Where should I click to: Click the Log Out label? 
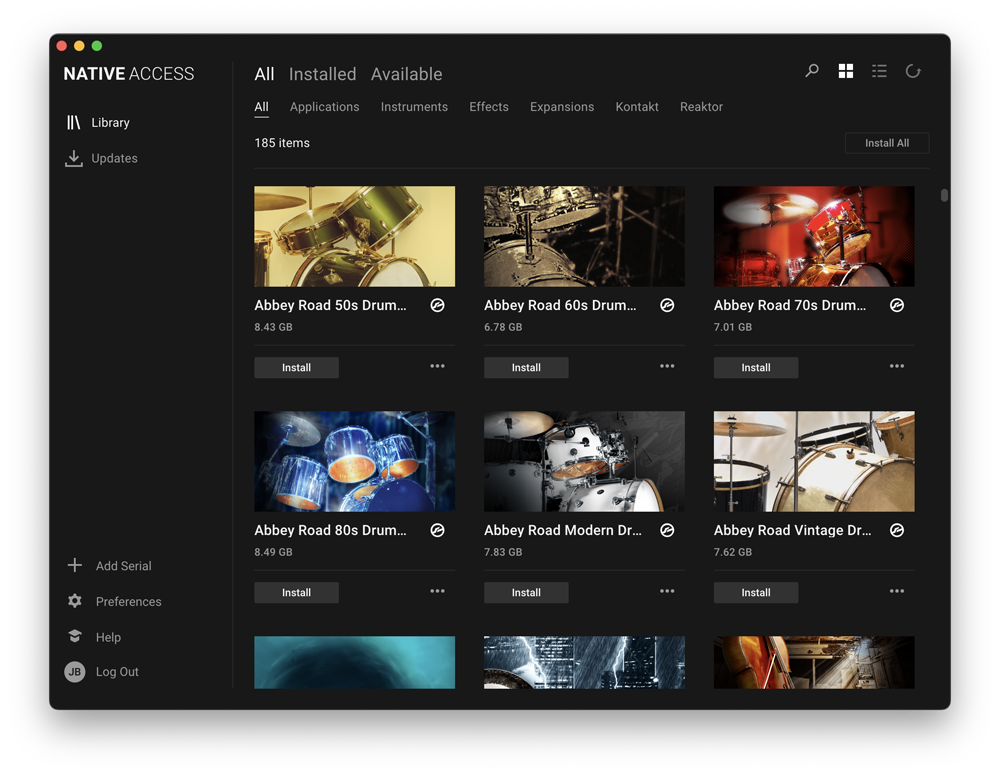click(117, 672)
